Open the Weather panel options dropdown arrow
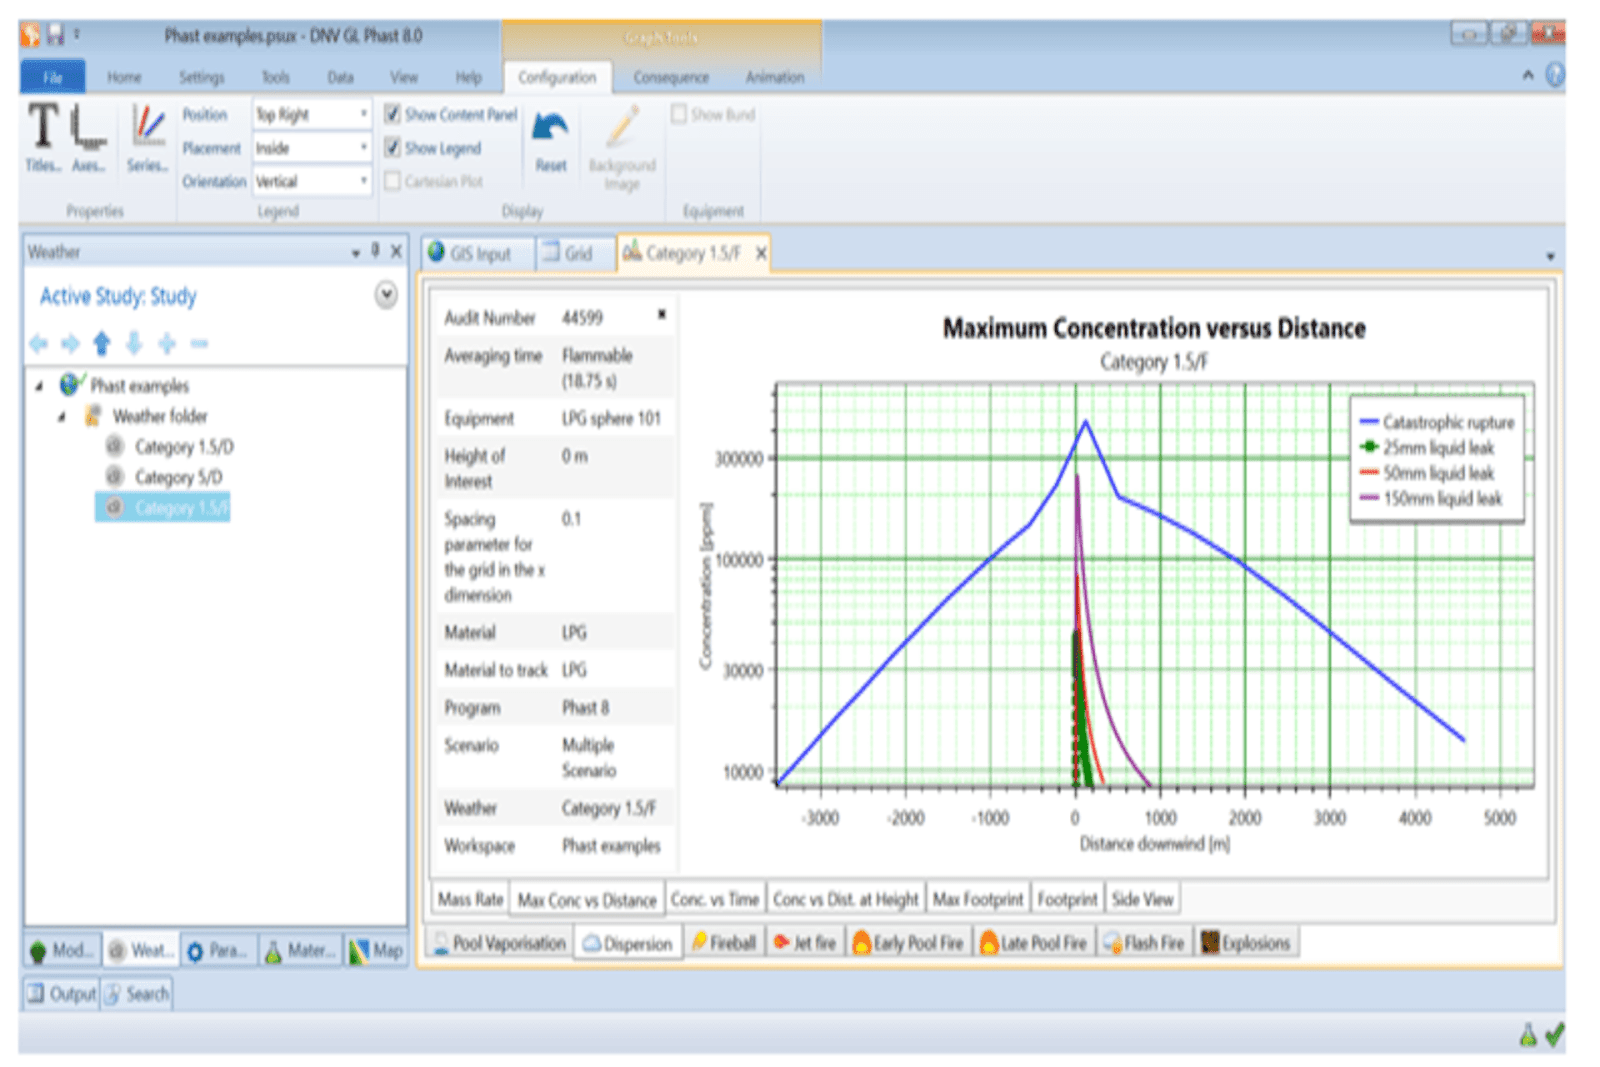1600x1067 pixels. click(356, 252)
